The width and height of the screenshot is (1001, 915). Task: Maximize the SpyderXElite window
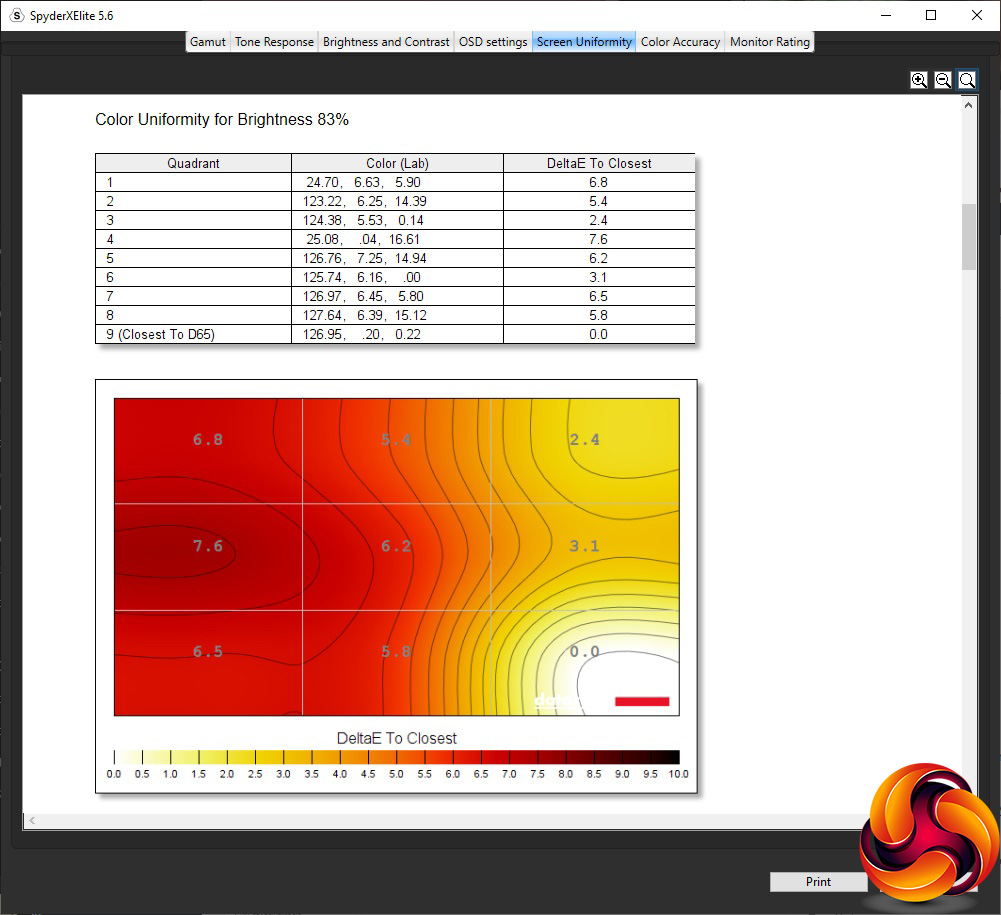pyautogui.click(x=931, y=15)
